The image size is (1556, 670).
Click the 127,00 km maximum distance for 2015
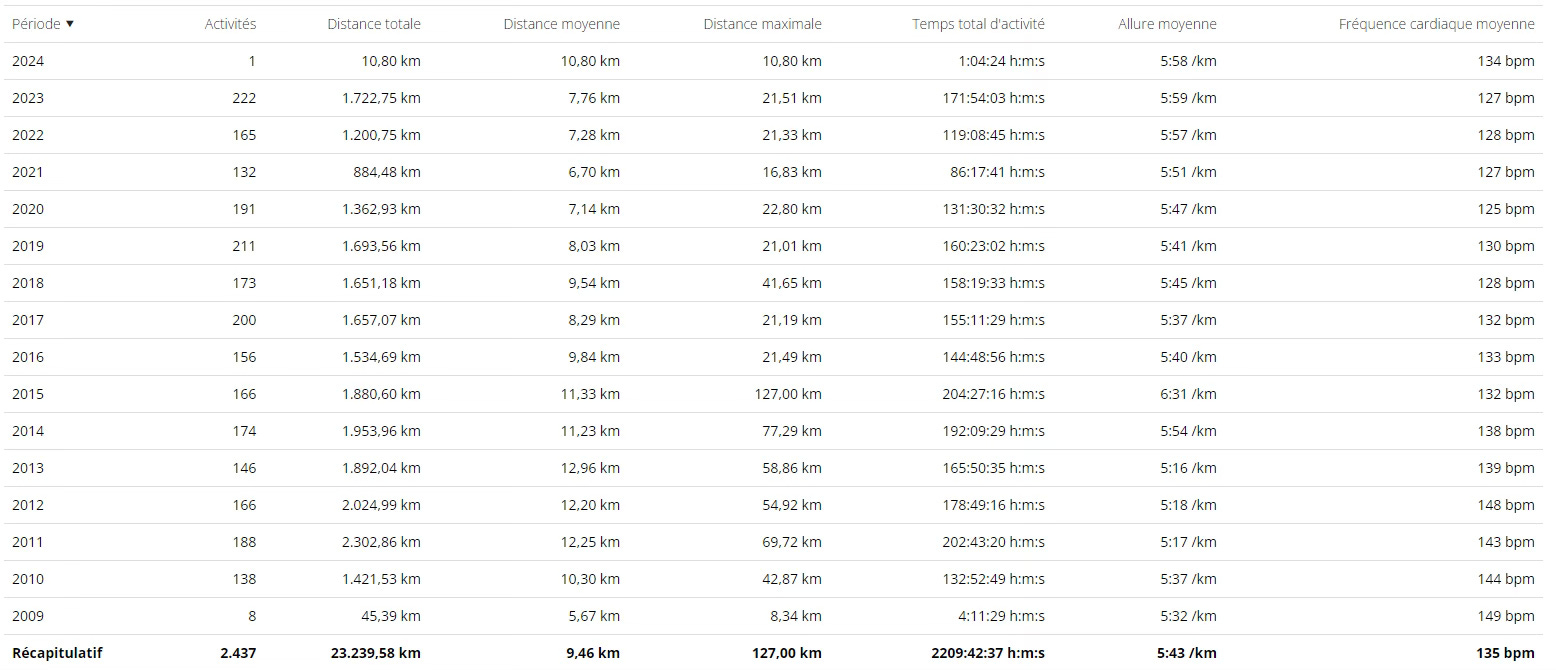(788, 394)
